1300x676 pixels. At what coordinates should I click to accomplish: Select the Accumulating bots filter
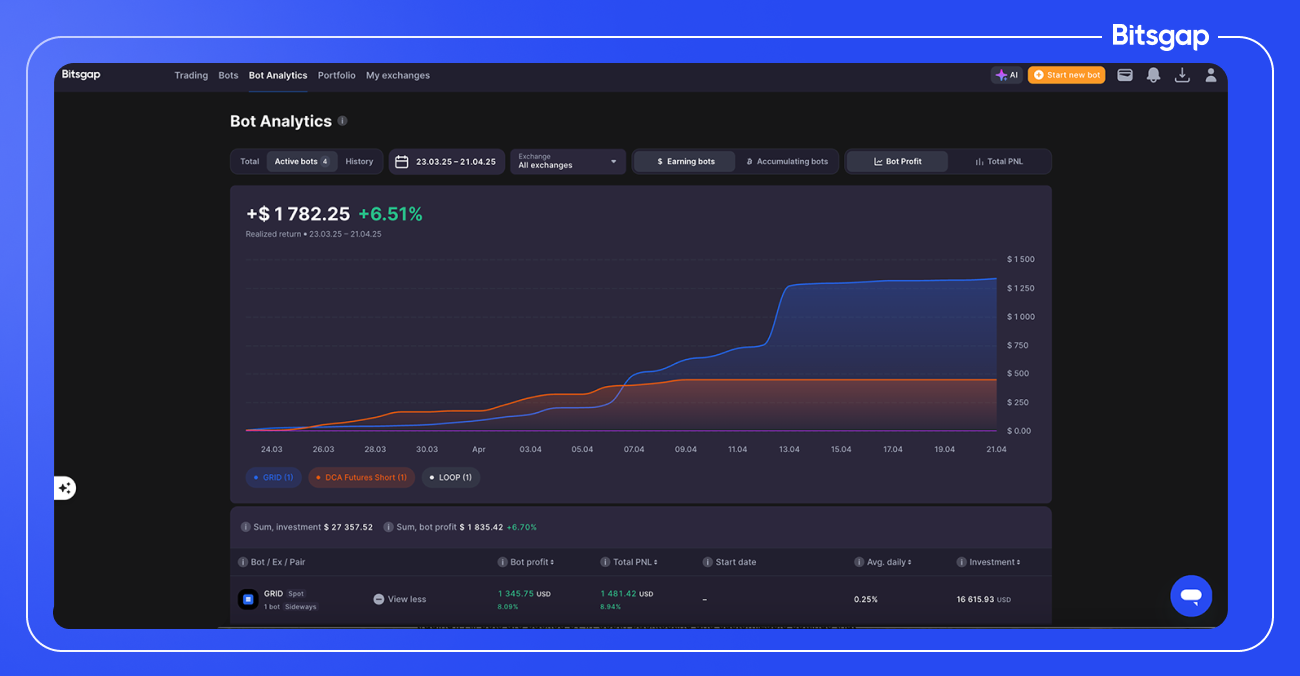(x=787, y=162)
